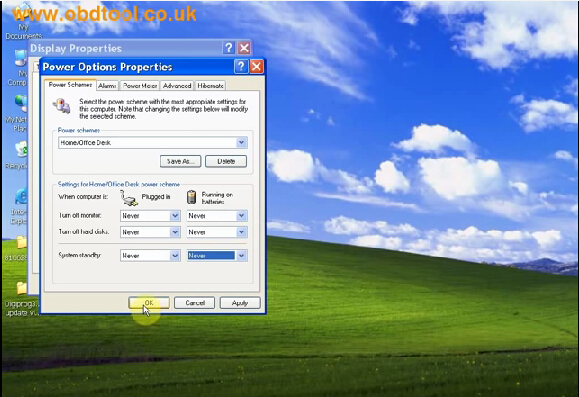The width and height of the screenshot is (579, 397).
Task: Open Turn off monitor plugged-in dropdown
Action: coord(150,216)
